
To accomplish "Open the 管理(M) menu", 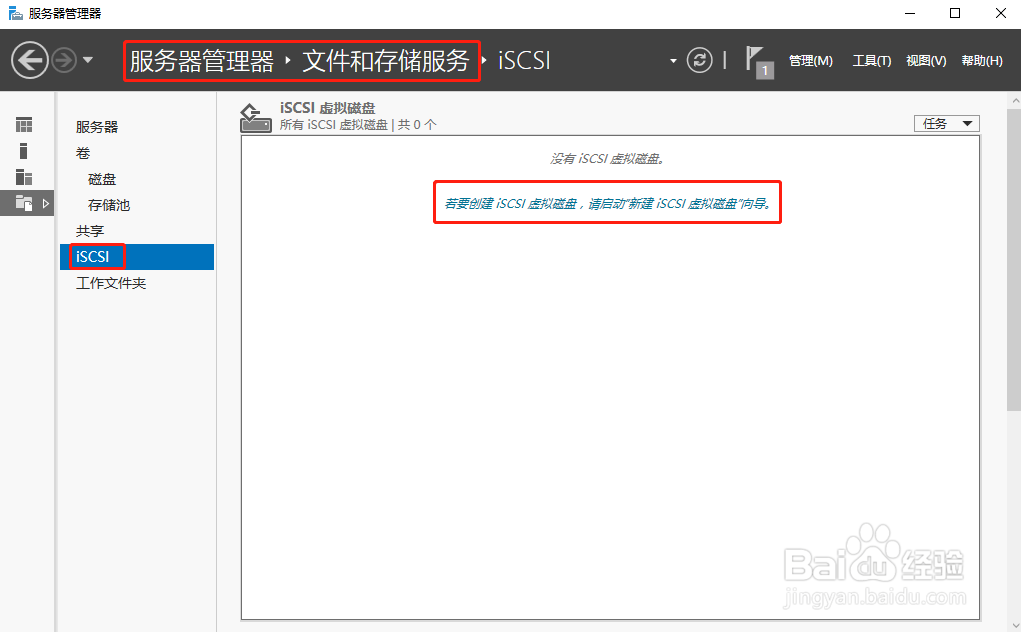I will click(x=810, y=60).
